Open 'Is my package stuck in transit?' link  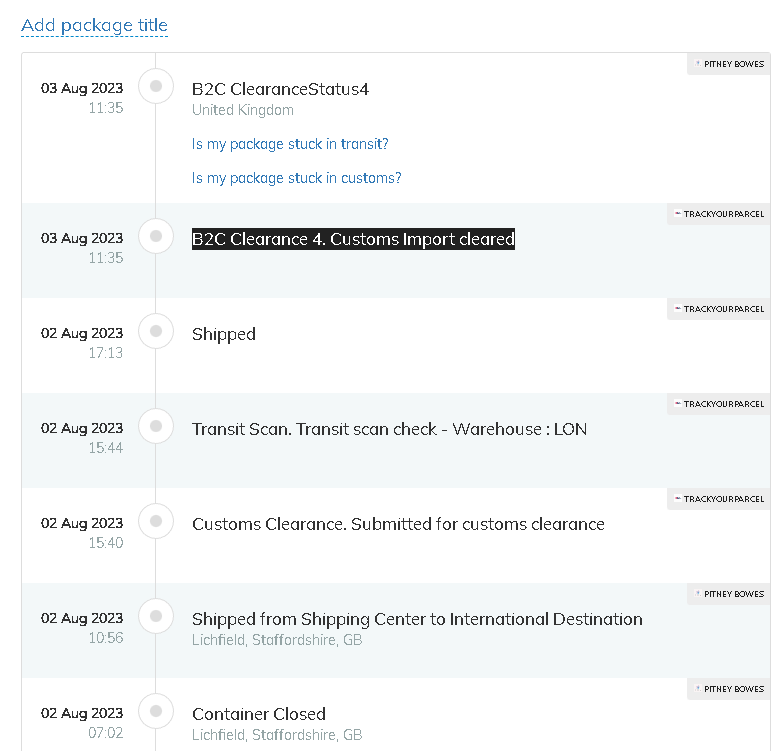click(290, 144)
